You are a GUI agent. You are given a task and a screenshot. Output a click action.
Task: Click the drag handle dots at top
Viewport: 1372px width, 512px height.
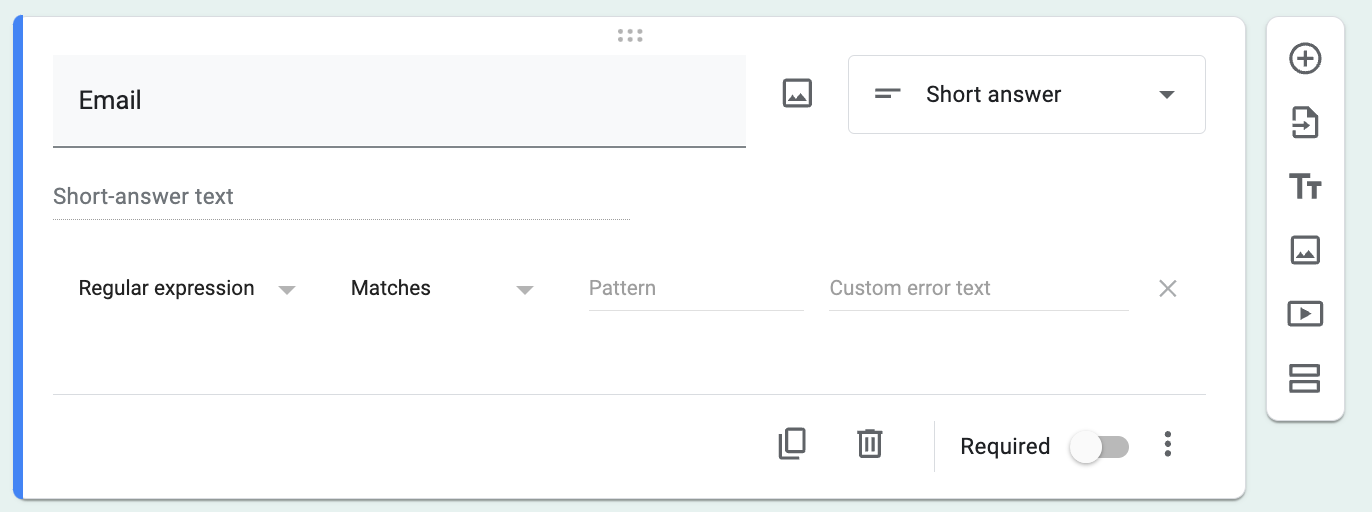click(x=630, y=36)
